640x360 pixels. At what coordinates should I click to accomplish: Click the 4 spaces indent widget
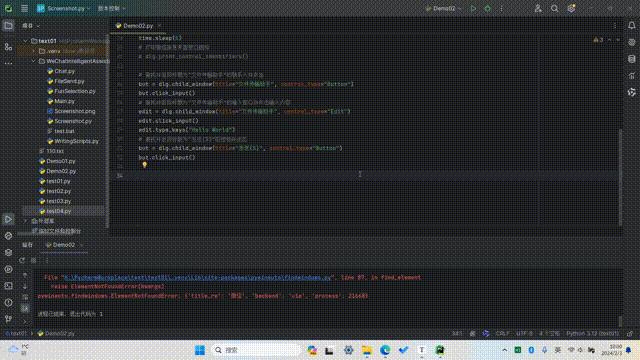tap(549, 333)
